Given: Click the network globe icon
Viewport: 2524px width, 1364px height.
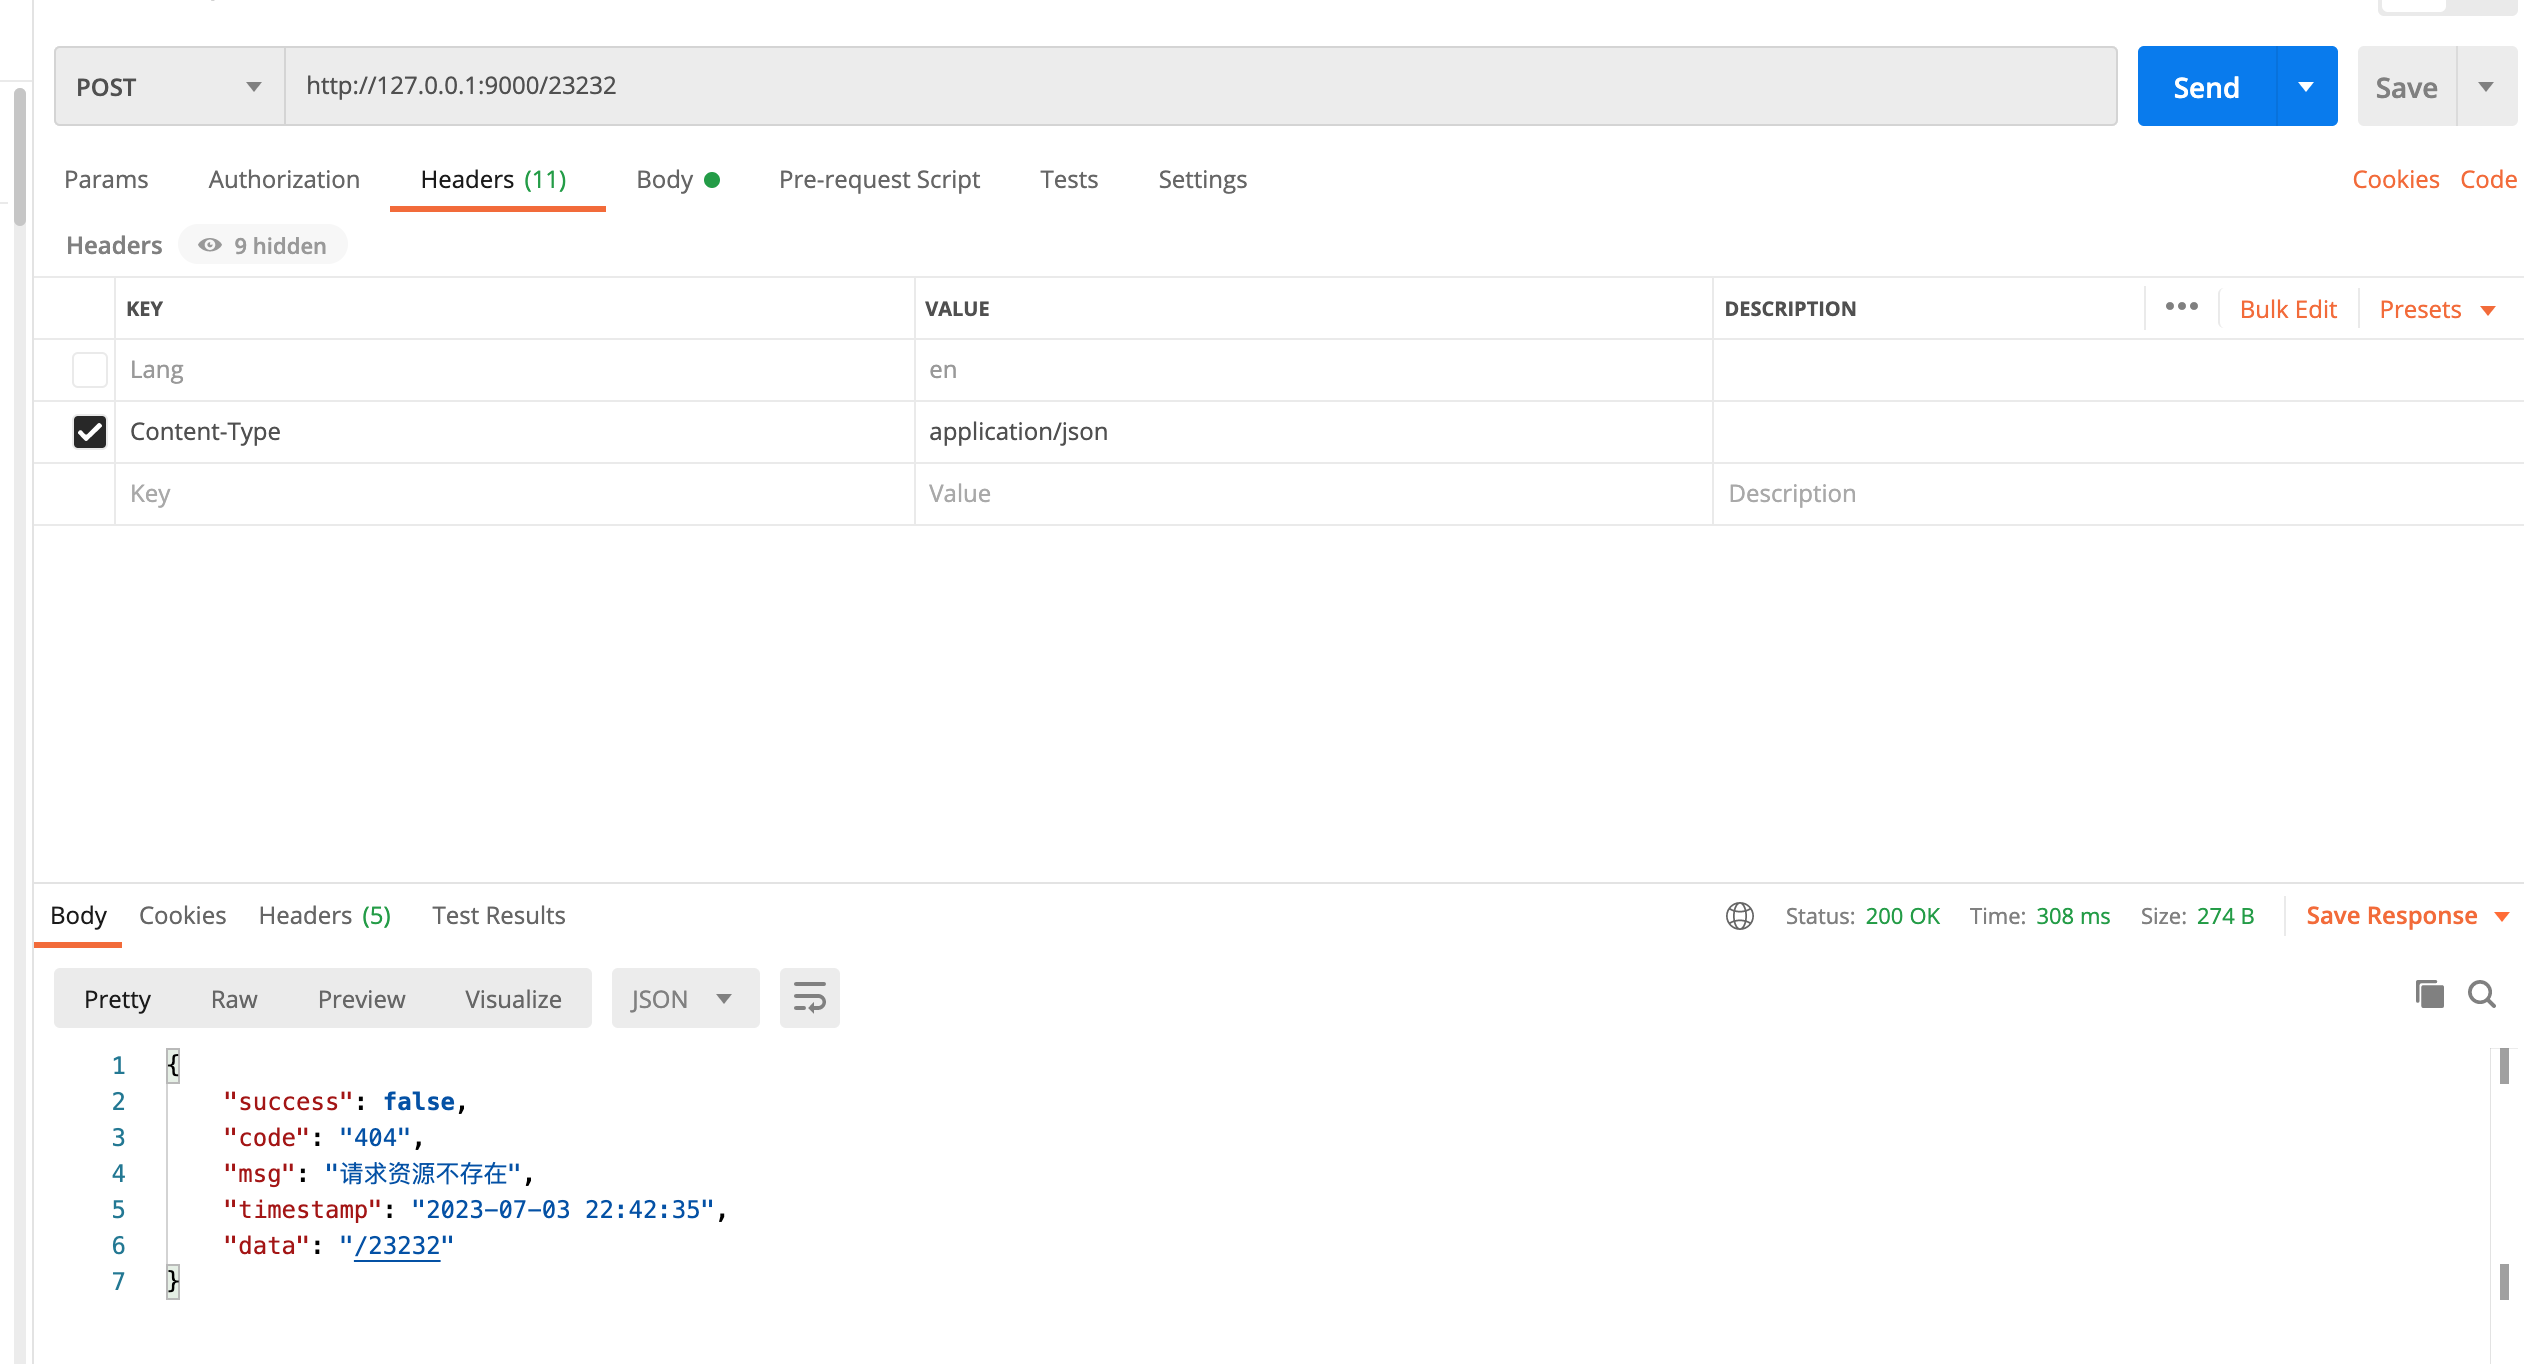Looking at the screenshot, I should [x=1739, y=916].
